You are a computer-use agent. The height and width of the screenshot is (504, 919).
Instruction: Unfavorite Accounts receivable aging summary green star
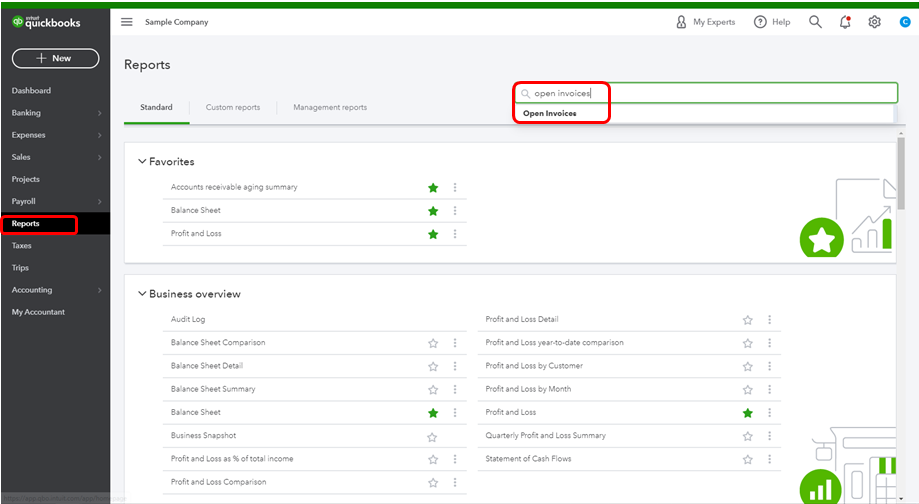[x=433, y=188]
